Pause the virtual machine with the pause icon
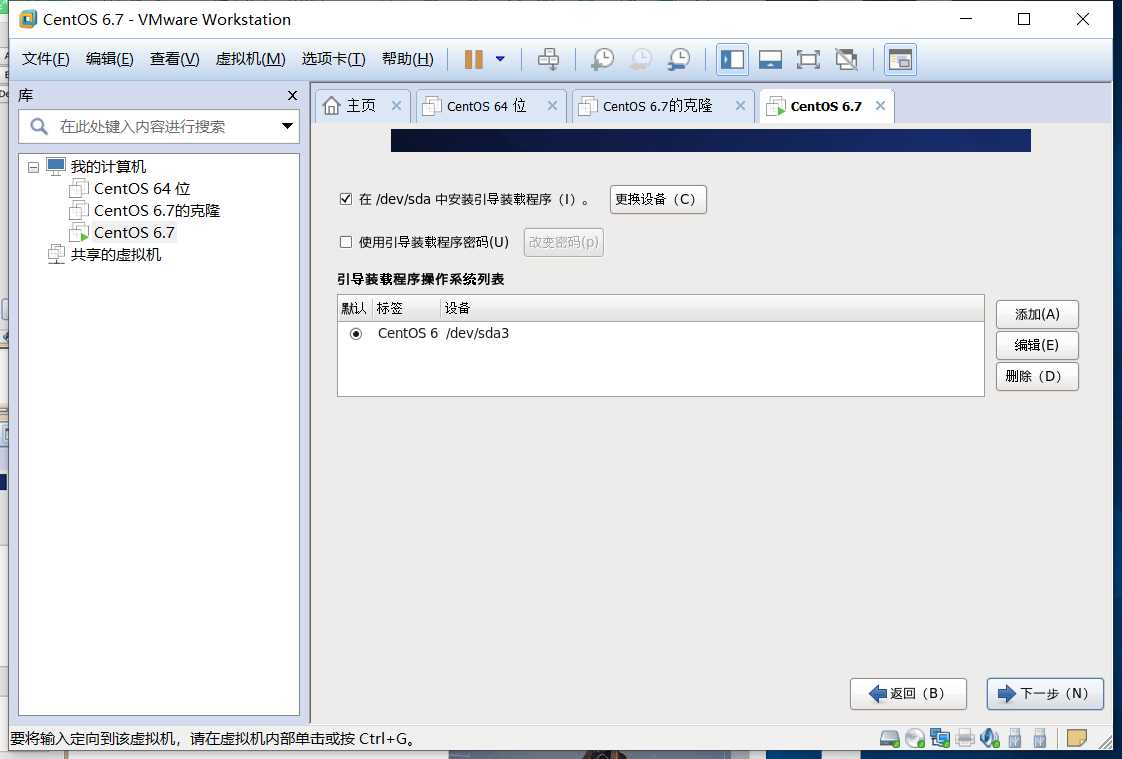 pyautogui.click(x=474, y=59)
